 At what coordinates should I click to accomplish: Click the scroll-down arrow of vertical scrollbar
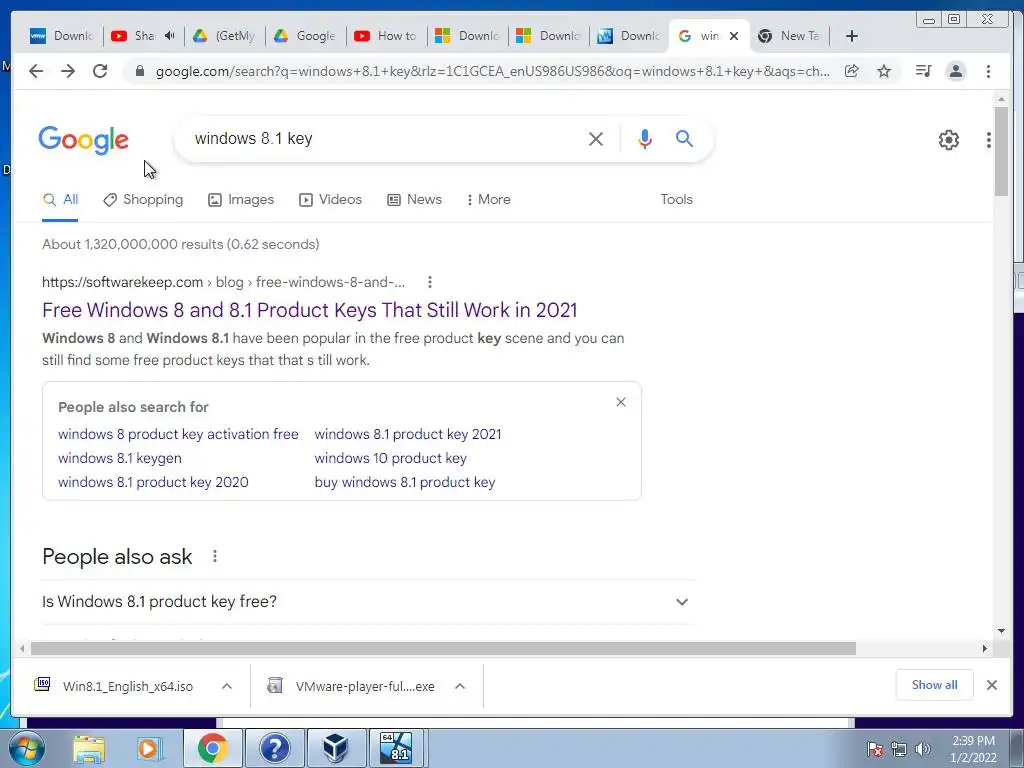pyautogui.click(x=1001, y=631)
